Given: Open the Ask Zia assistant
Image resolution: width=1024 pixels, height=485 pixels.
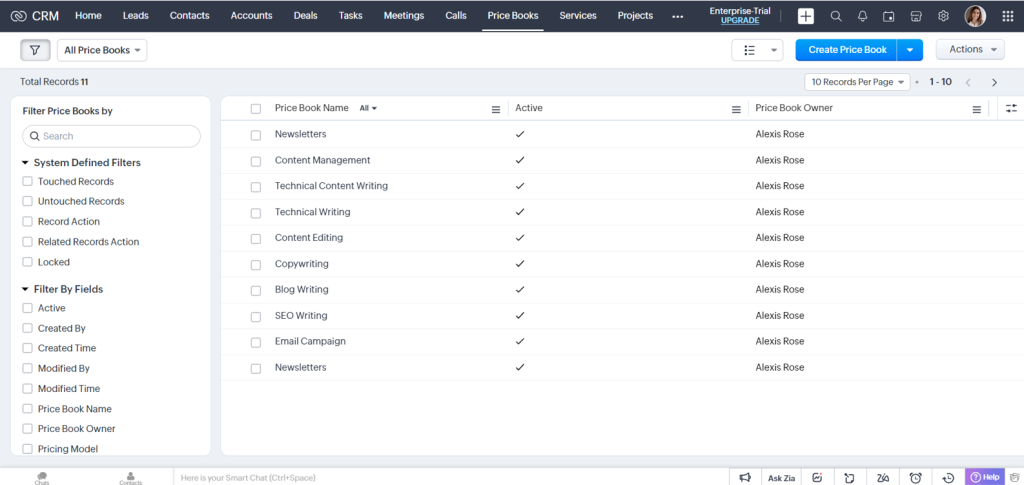Looking at the screenshot, I should (x=781, y=478).
